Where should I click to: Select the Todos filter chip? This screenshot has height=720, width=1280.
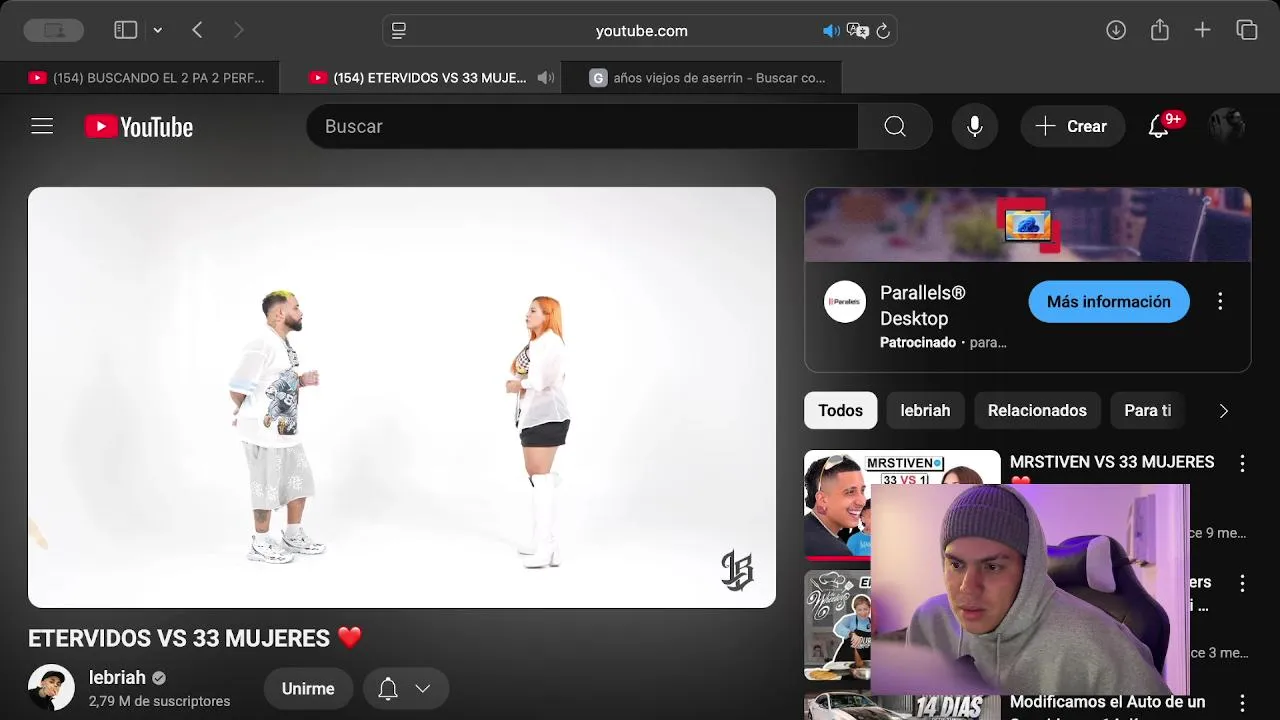click(x=840, y=410)
